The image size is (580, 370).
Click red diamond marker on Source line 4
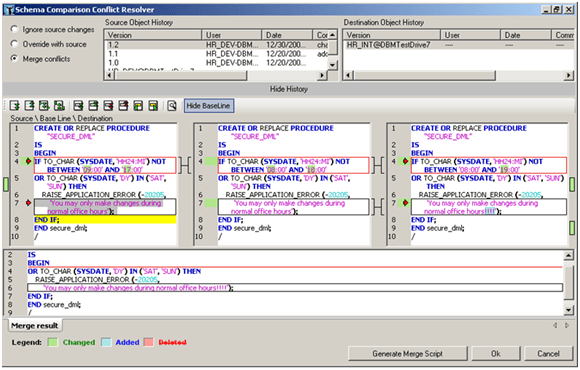click(28, 161)
